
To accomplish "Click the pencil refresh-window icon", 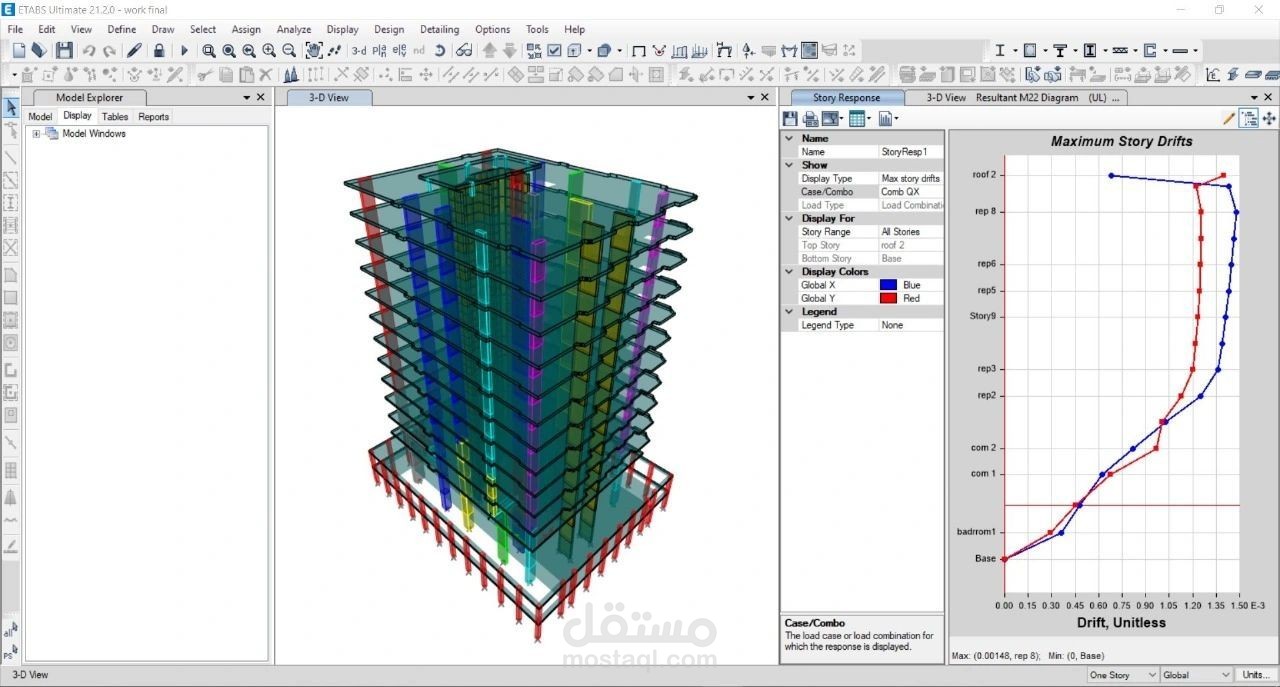I will point(134,50).
